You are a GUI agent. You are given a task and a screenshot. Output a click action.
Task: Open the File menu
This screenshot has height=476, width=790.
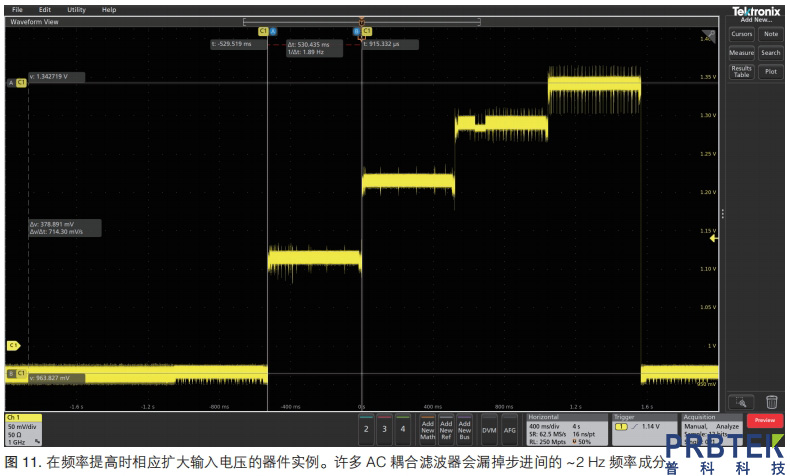18,9
